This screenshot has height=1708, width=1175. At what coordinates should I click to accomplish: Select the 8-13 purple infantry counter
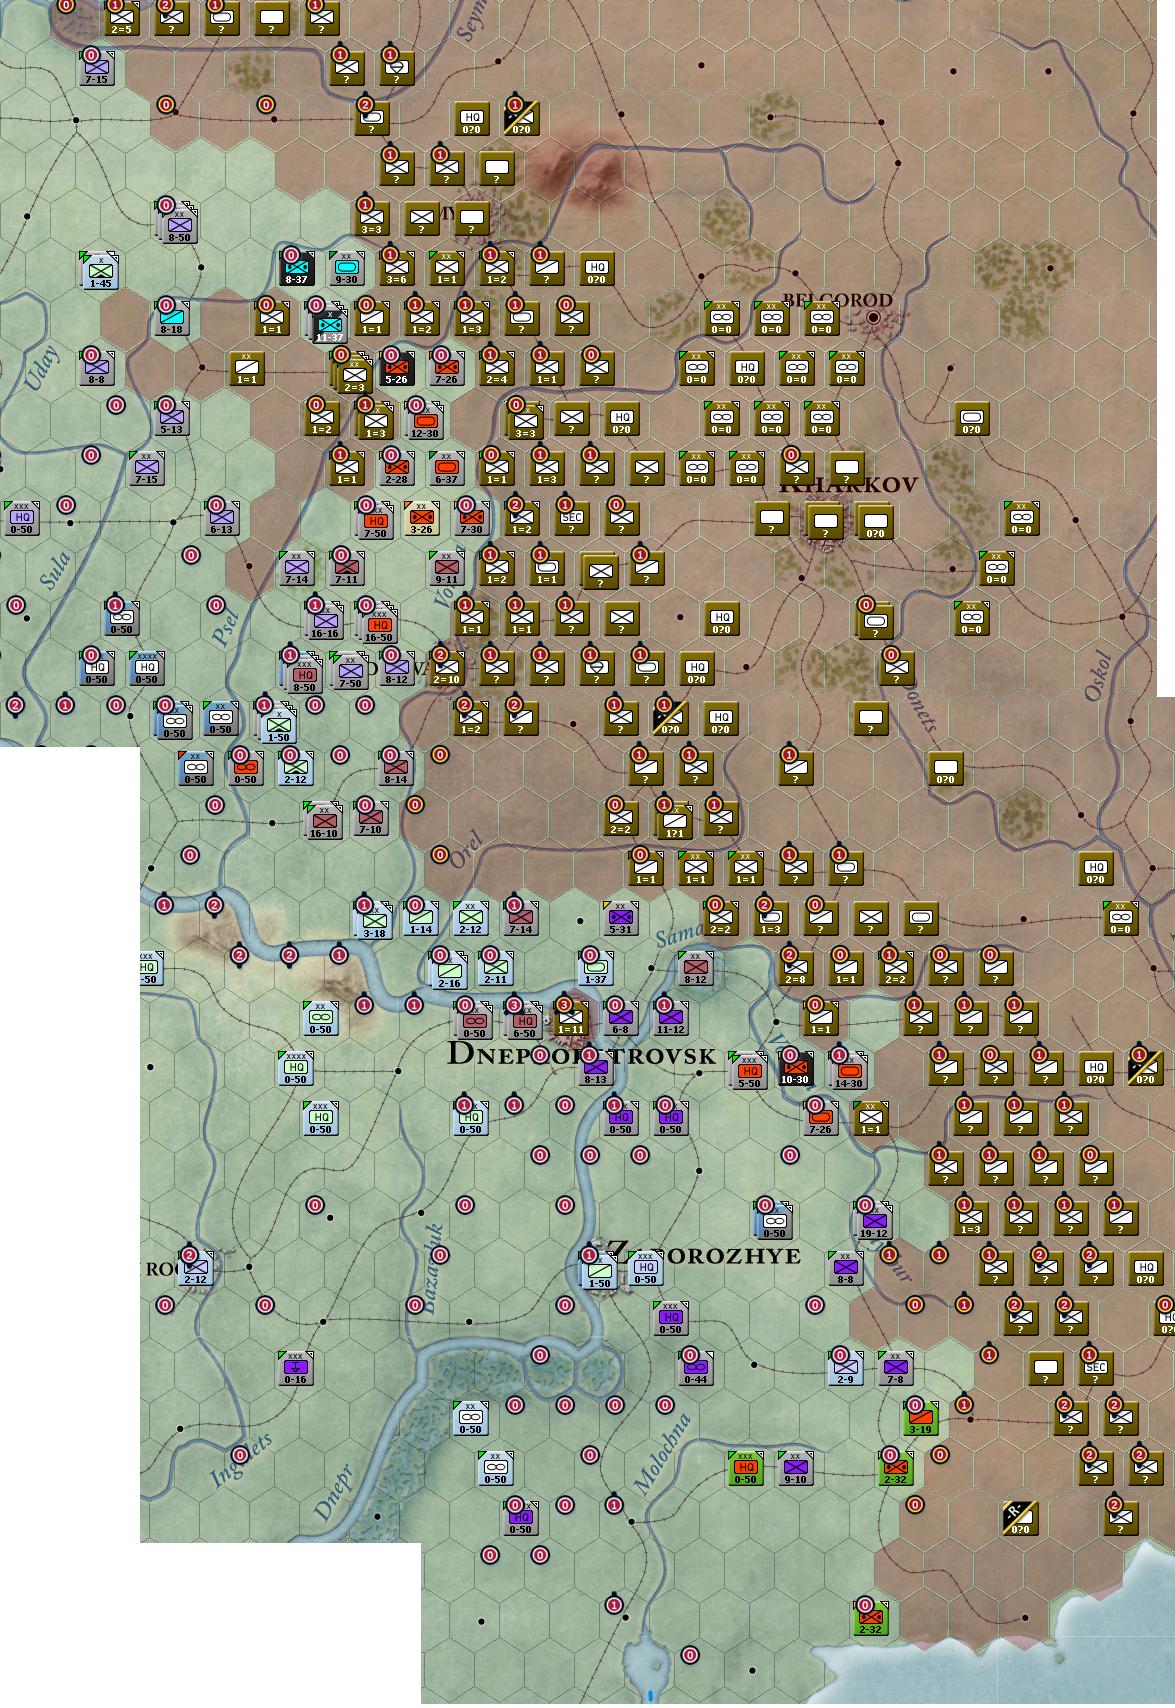click(x=596, y=1068)
